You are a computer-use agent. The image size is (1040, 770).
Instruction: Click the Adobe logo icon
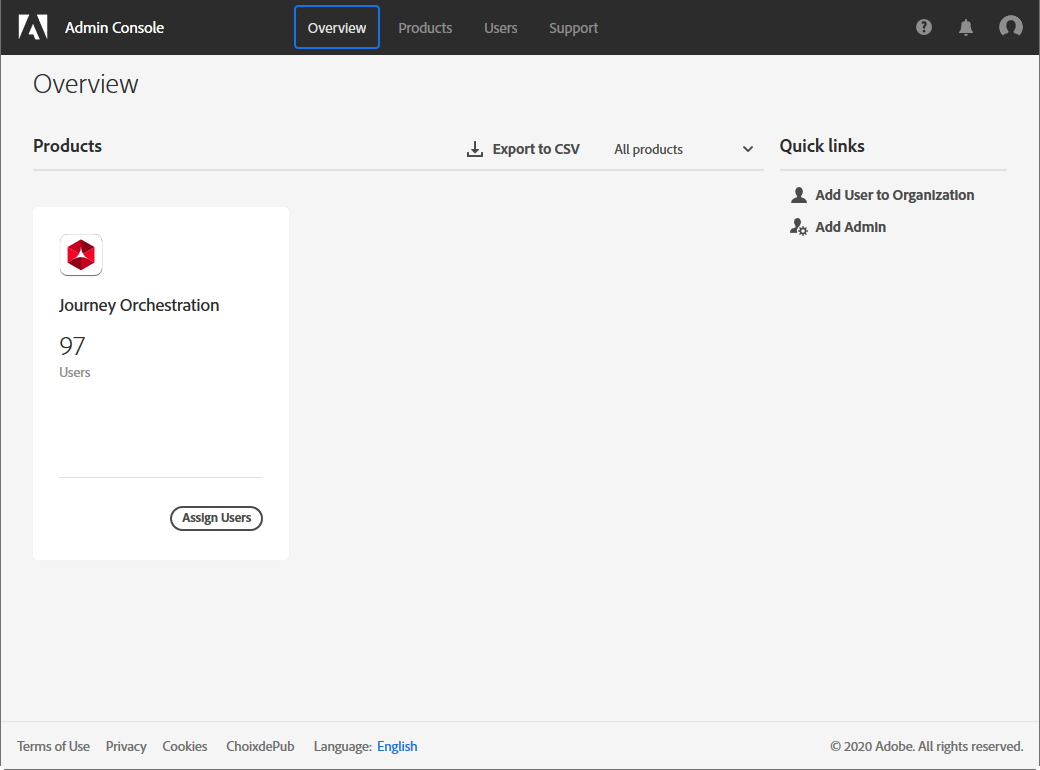pos(33,27)
